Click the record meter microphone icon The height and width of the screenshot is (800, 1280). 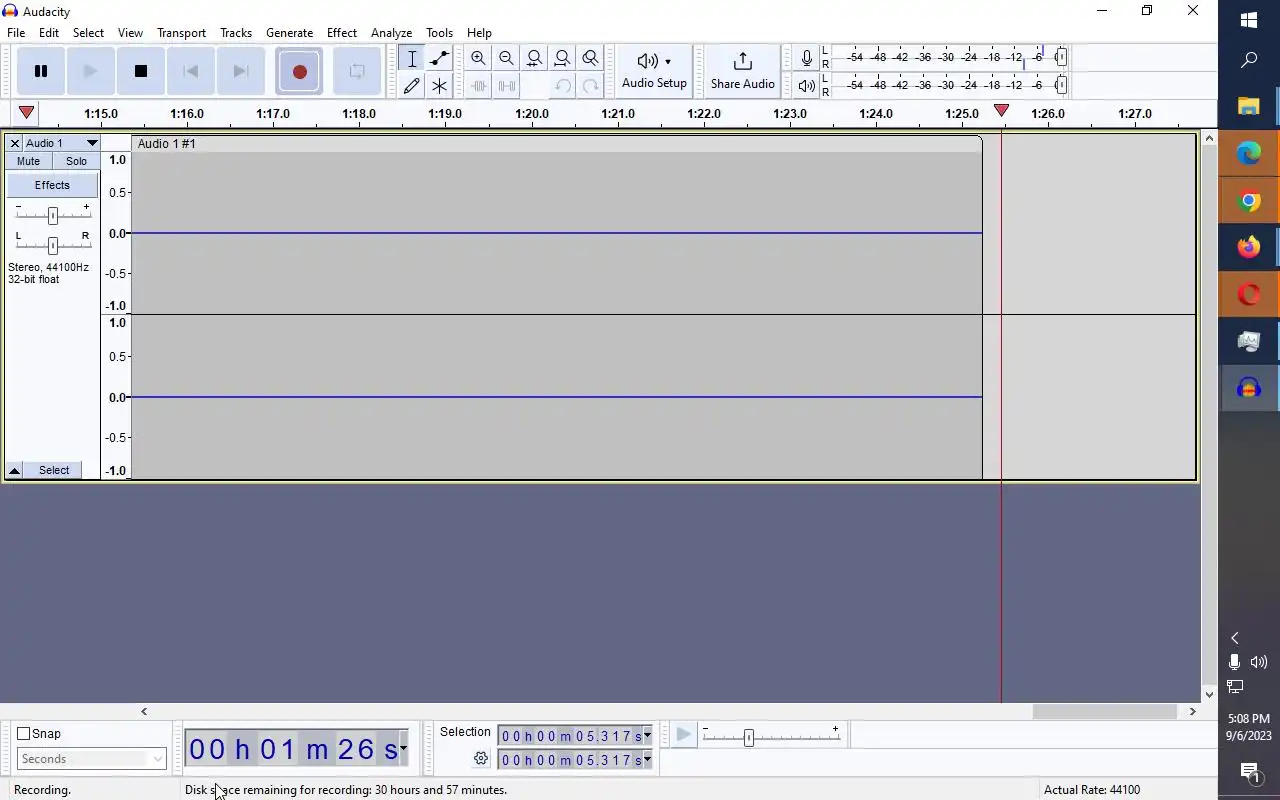click(x=807, y=58)
